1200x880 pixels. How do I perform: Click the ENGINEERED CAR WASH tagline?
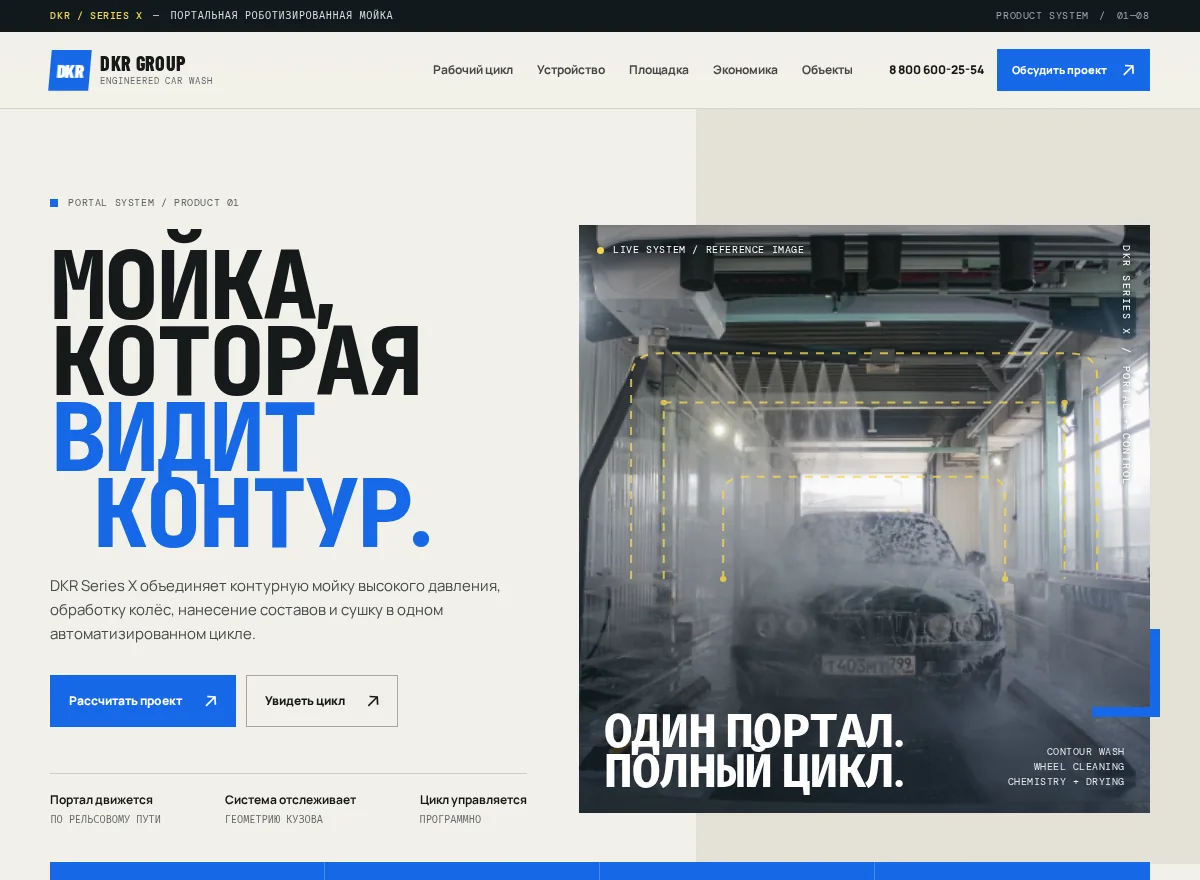(x=156, y=81)
